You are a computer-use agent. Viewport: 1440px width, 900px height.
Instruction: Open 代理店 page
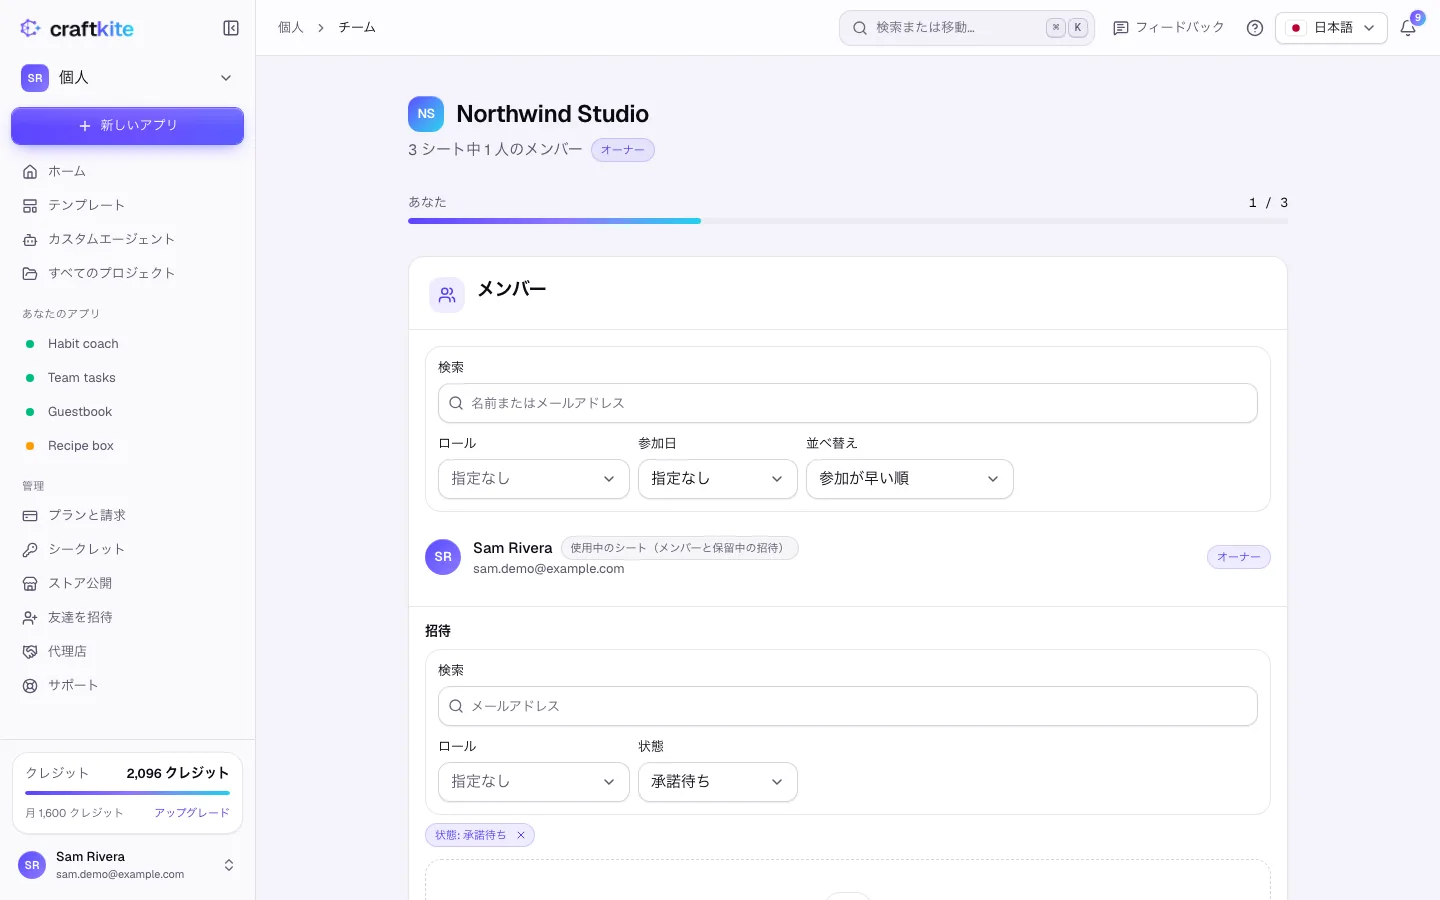[x=127, y=651]
